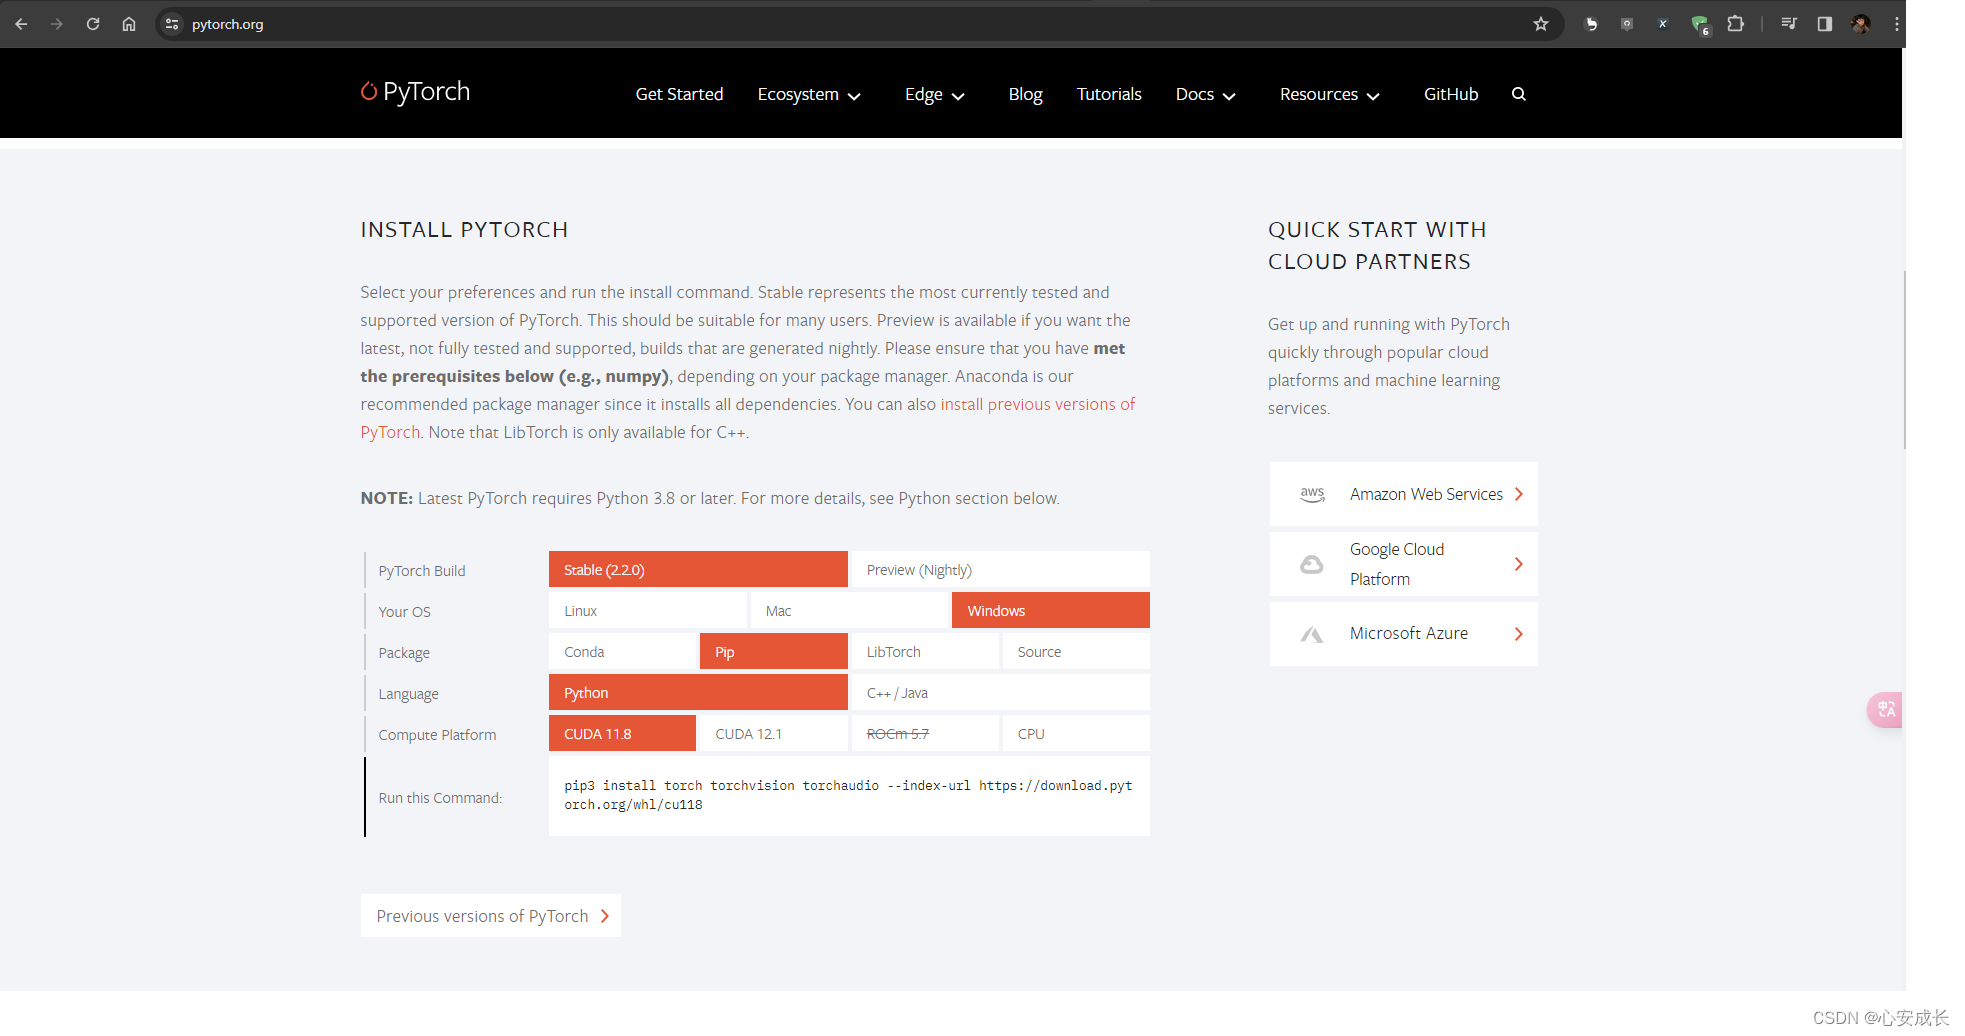Select the ROCm 5.7 compute platform

coord(925,734)
